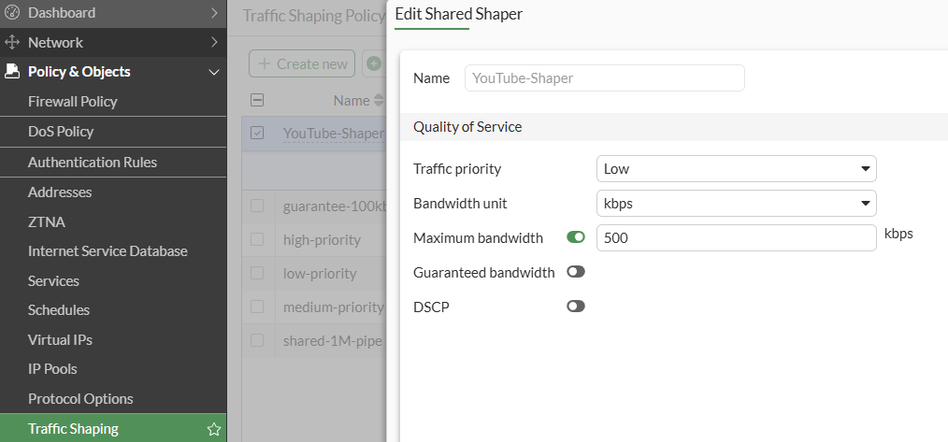Click the Dashboard gauge icon
Viewport: 948px width, 442px height.
13,13
